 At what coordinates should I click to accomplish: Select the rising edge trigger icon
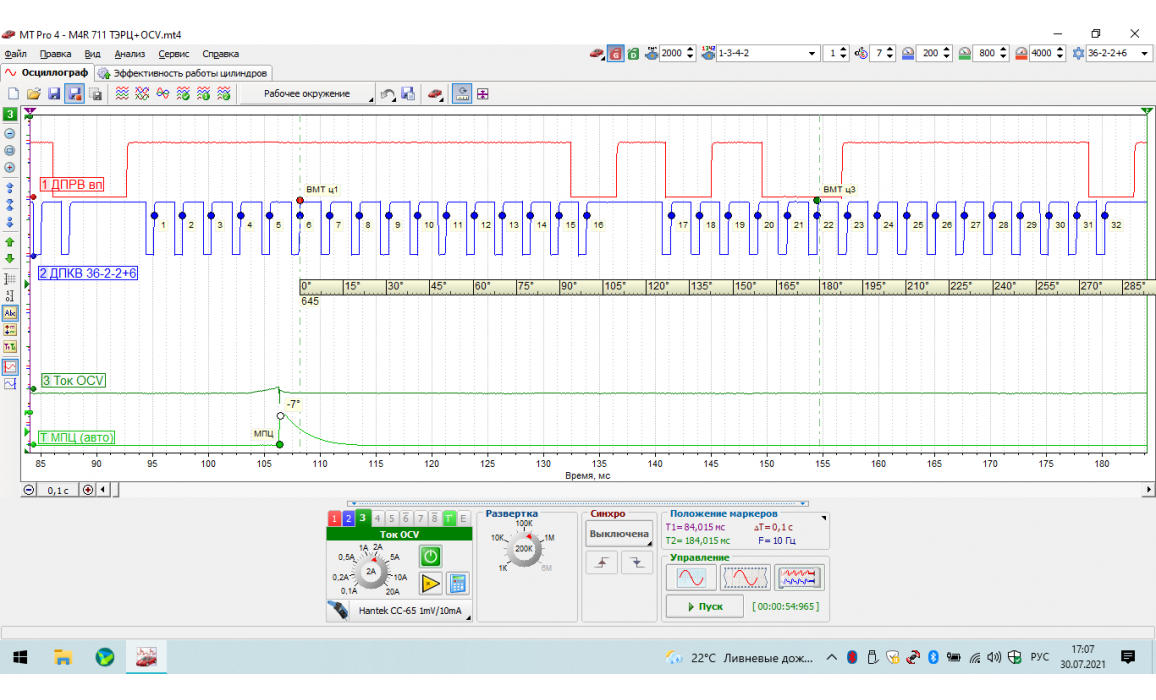(x=602, y=564)
